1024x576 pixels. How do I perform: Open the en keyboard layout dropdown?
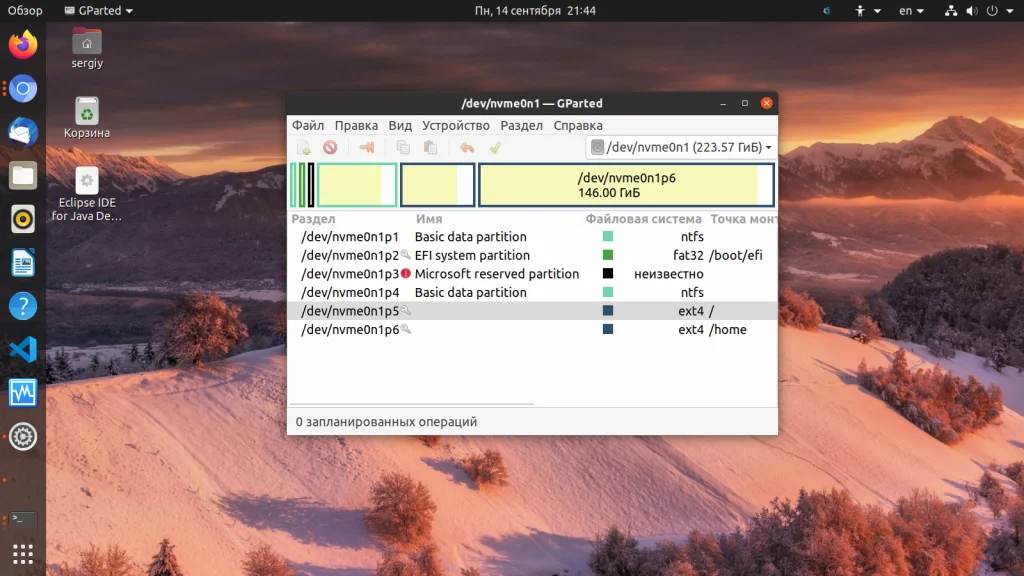911,10
